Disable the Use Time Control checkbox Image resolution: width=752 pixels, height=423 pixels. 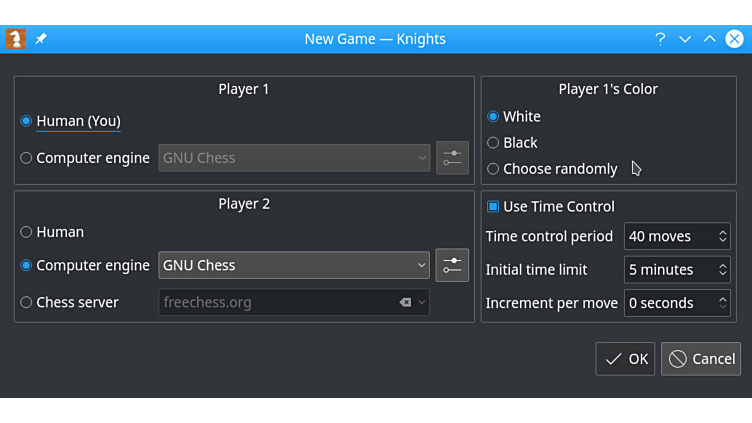pyautogui.click(x=493, y=207)
